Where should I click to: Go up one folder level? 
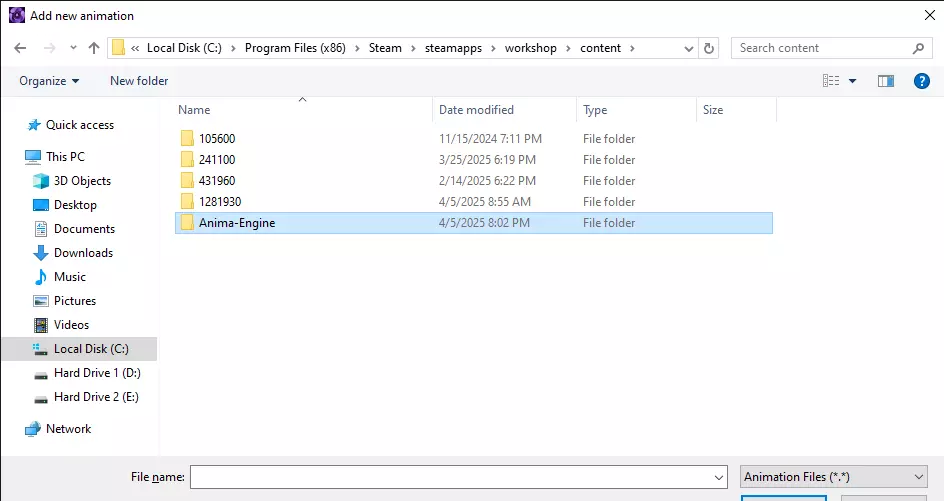click(94, 48)
